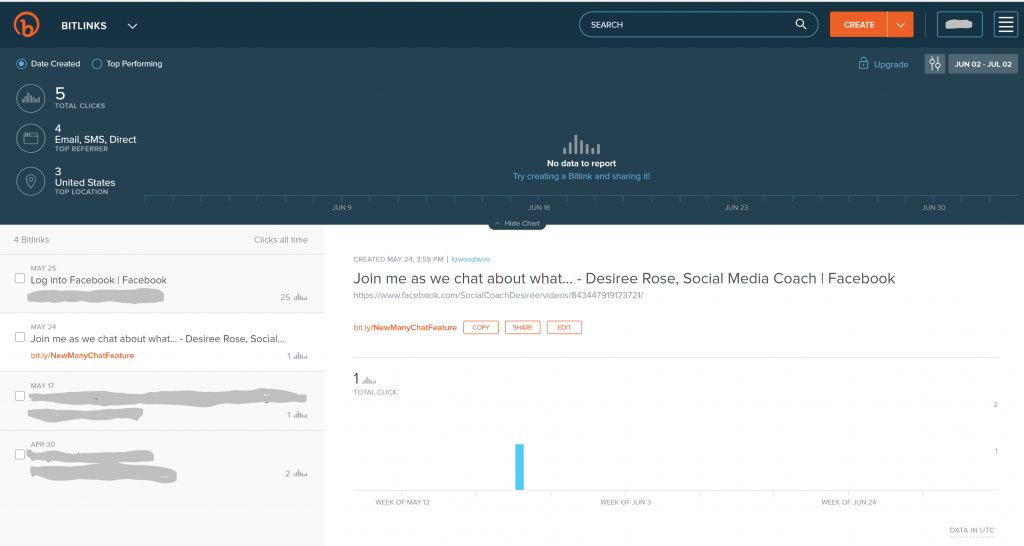Open the JUN 02 - JUL 02 date range
This screenshot has width=1024, height=546.
(x=983, y=64)
